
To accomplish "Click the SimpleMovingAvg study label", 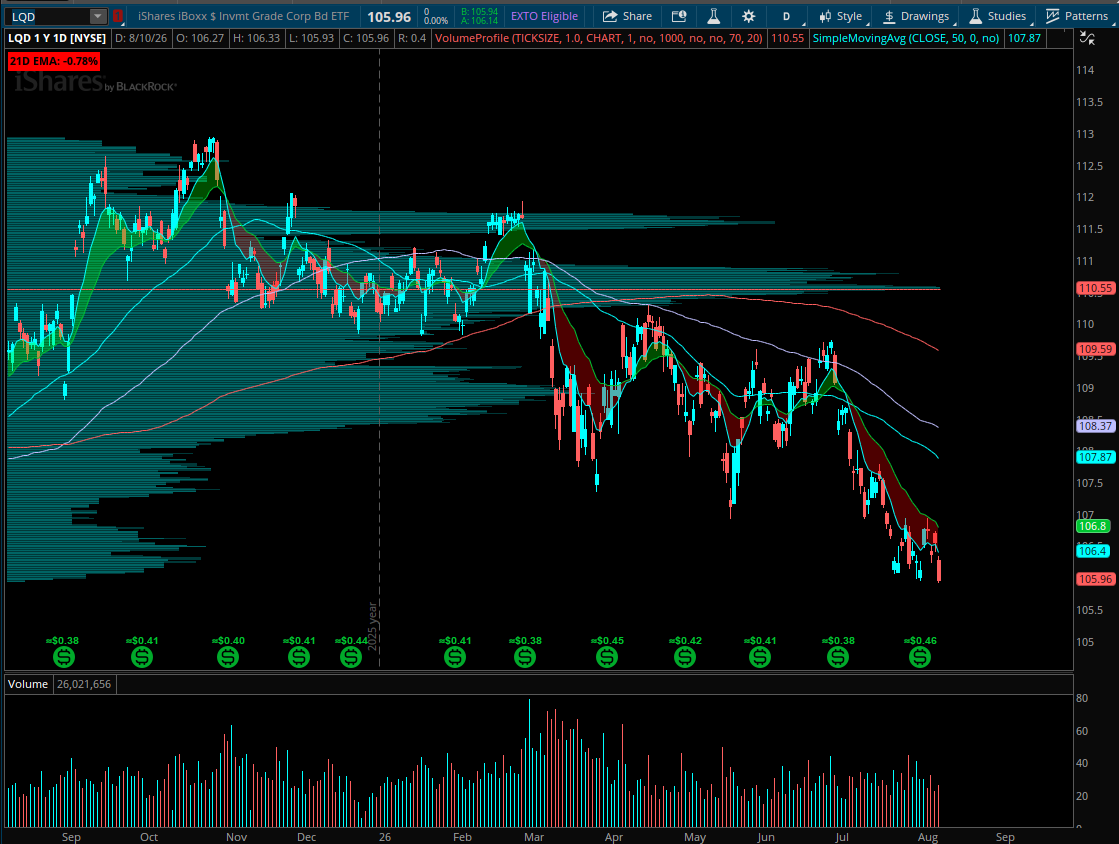I will click(906, 38).
